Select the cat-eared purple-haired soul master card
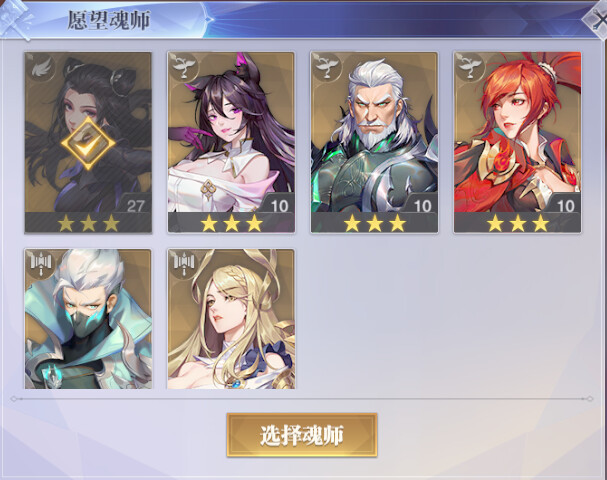 click(231, 142)
